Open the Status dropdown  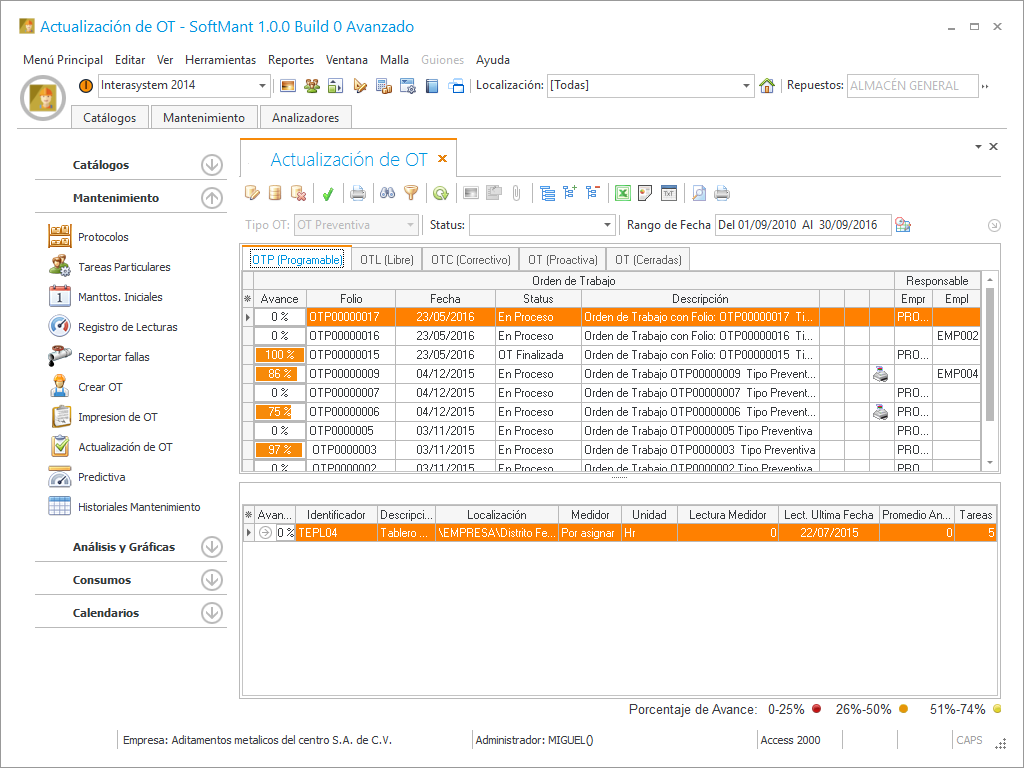pyautogui.click(x=607, y=225)
